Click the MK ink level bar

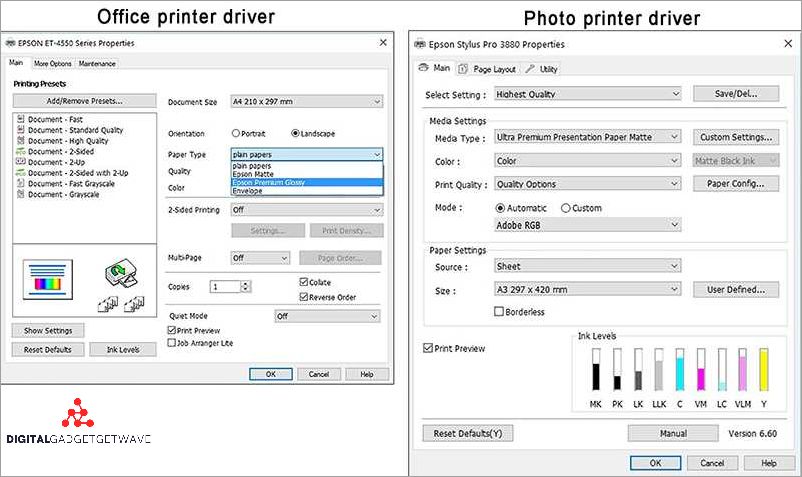click(596, 370)
